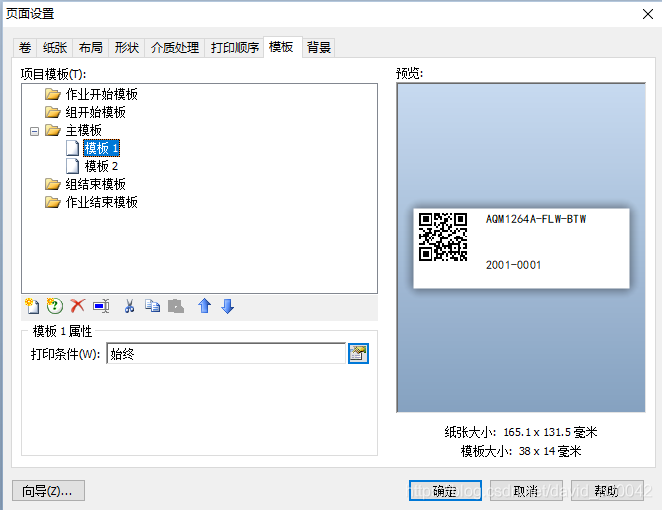Open the print condition editor button
Screen dimensions: 662x510
pos(358,353)
